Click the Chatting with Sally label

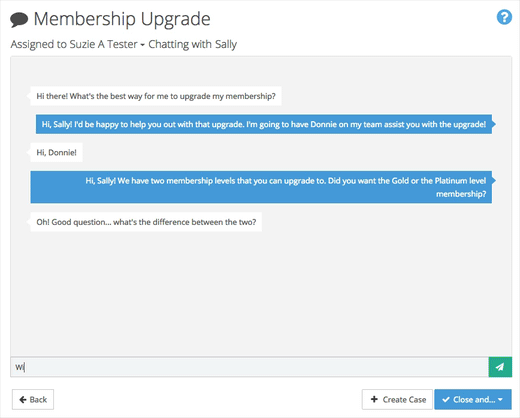click(193, 44)
